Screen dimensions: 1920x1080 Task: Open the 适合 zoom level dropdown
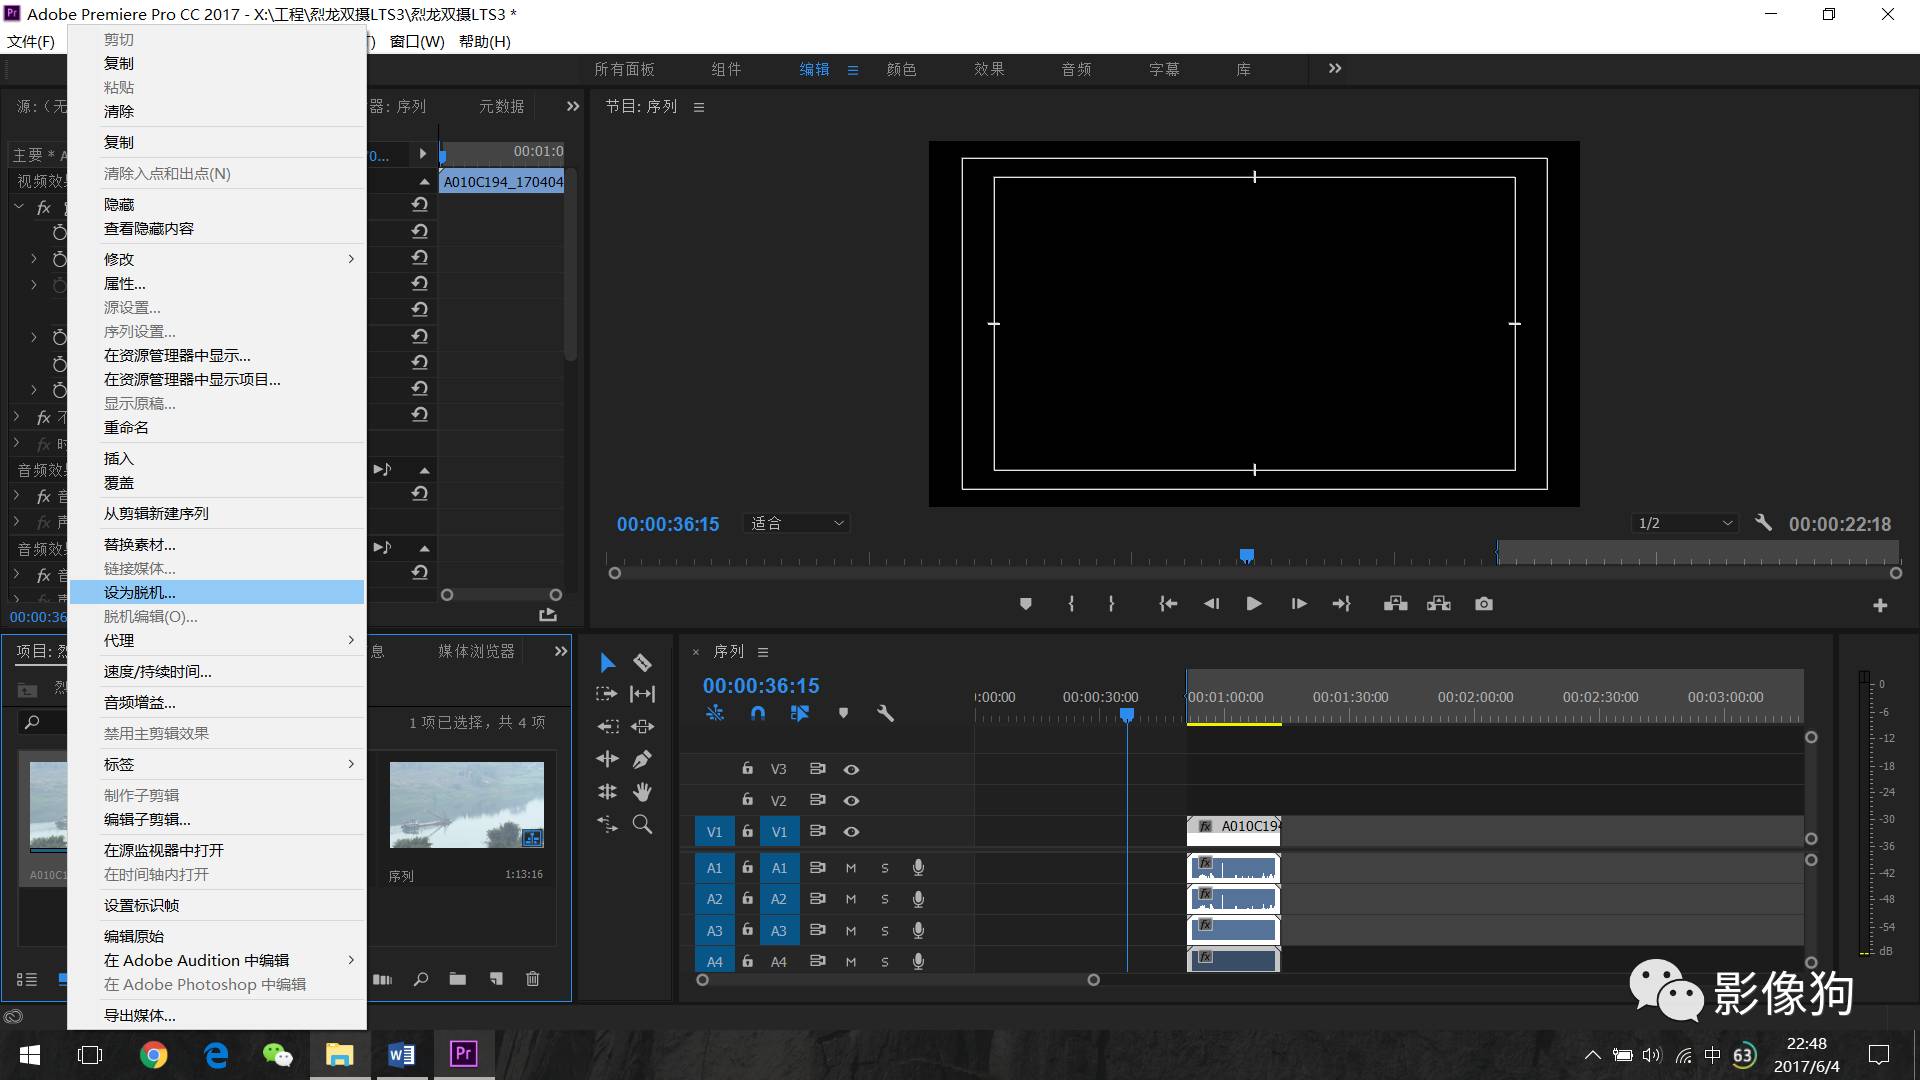pos(797,523)
